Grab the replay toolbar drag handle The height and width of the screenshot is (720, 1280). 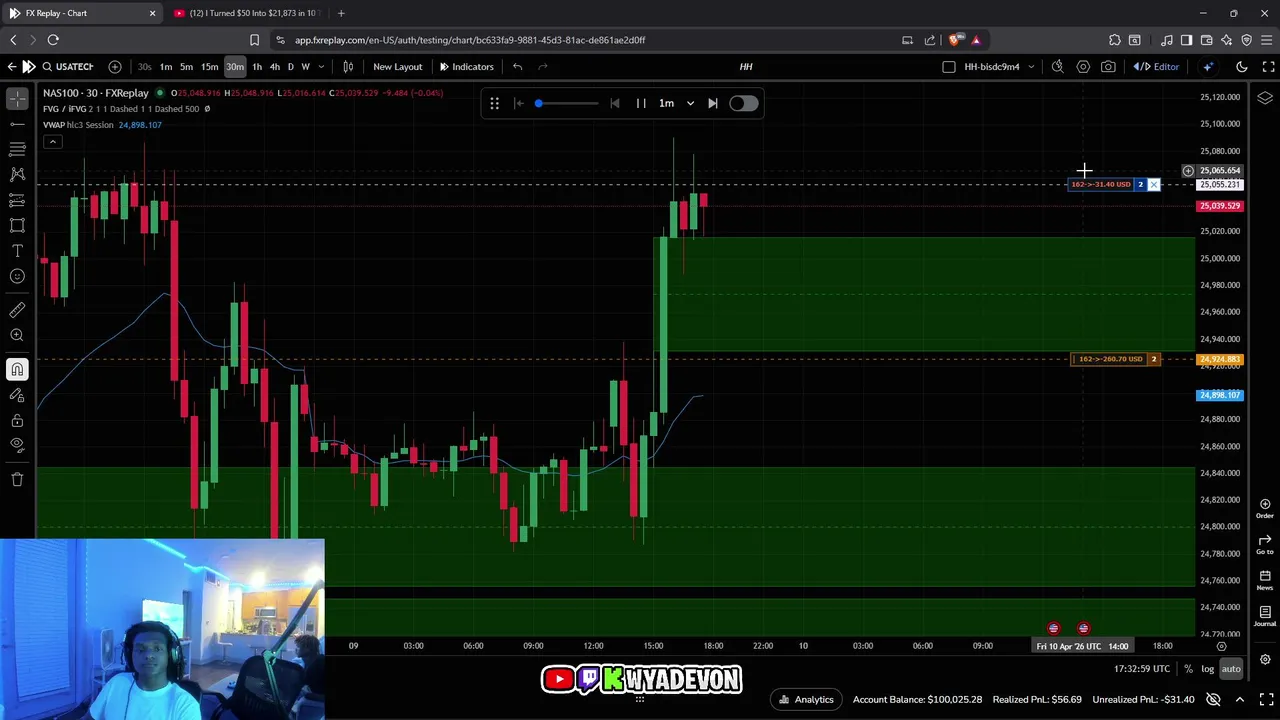point(494,103)
